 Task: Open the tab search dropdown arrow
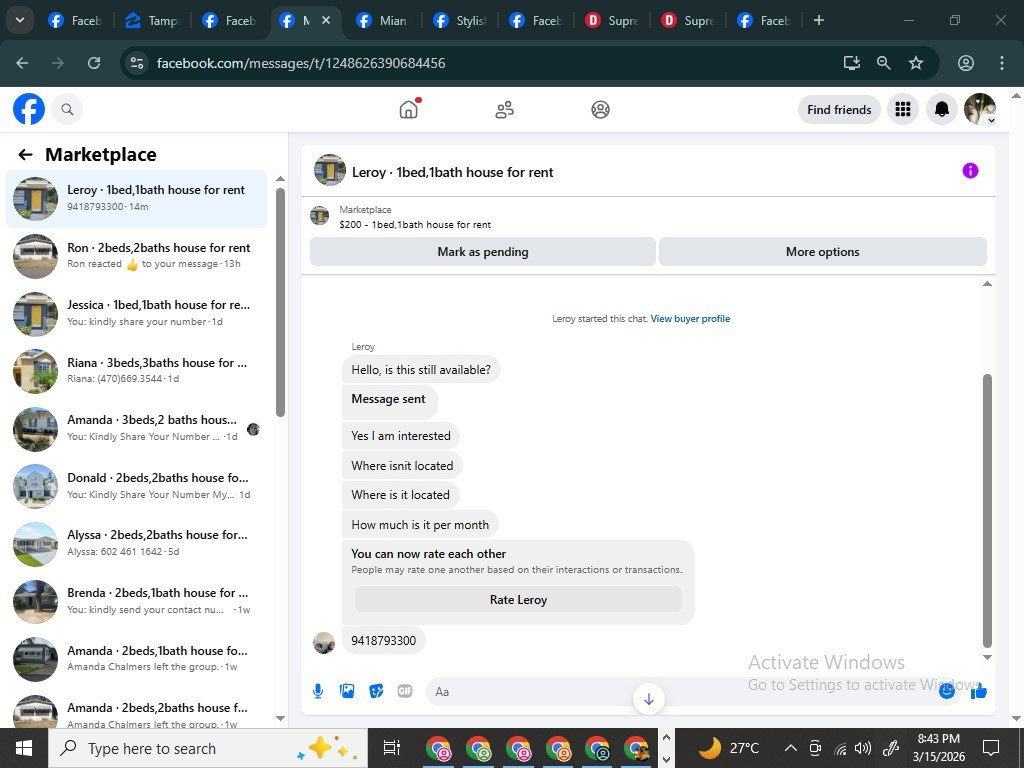pyautogui.click(x=20, y=20)
